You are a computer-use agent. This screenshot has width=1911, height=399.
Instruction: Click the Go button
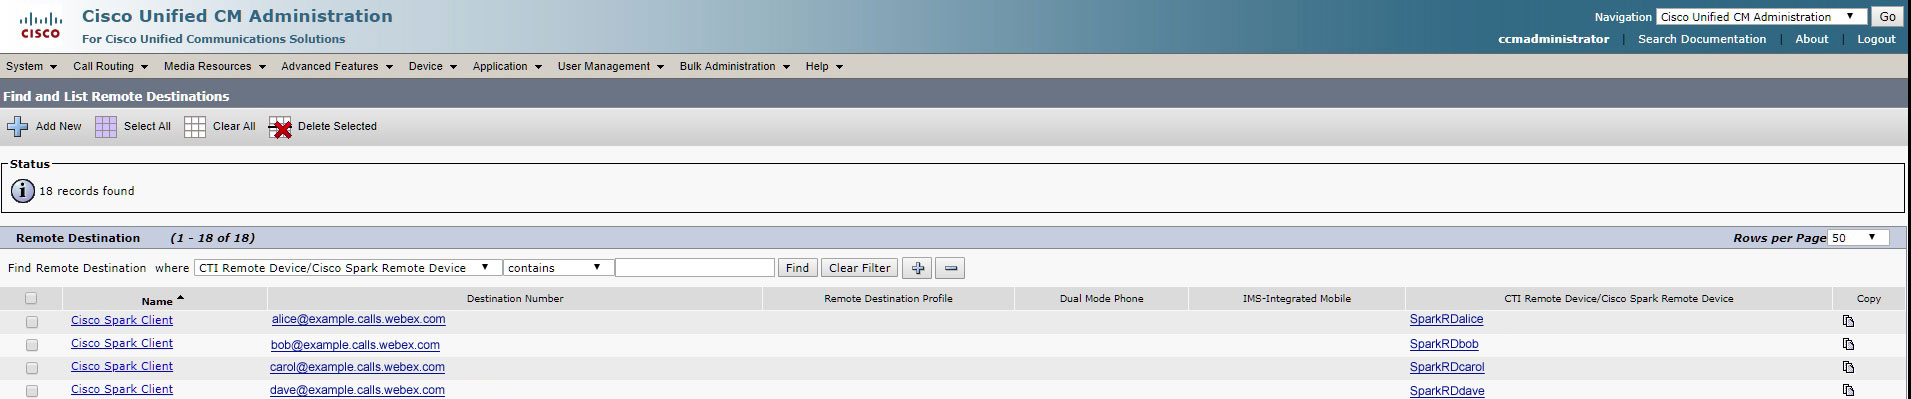[x=1887, y=17]
